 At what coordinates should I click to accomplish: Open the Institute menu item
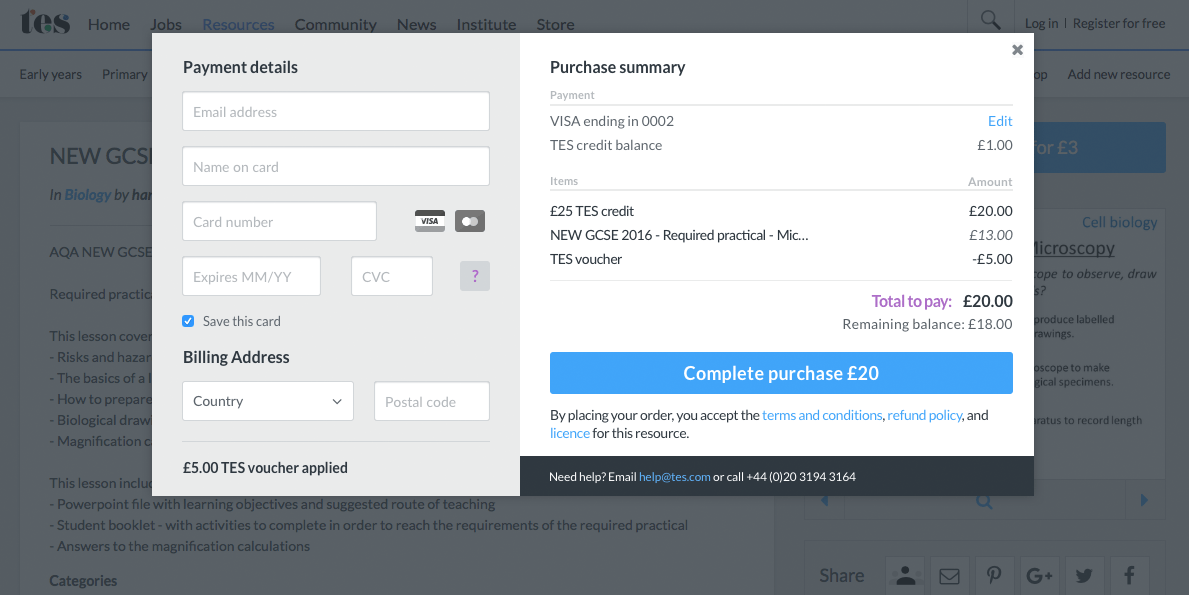[x=486, y=24]
